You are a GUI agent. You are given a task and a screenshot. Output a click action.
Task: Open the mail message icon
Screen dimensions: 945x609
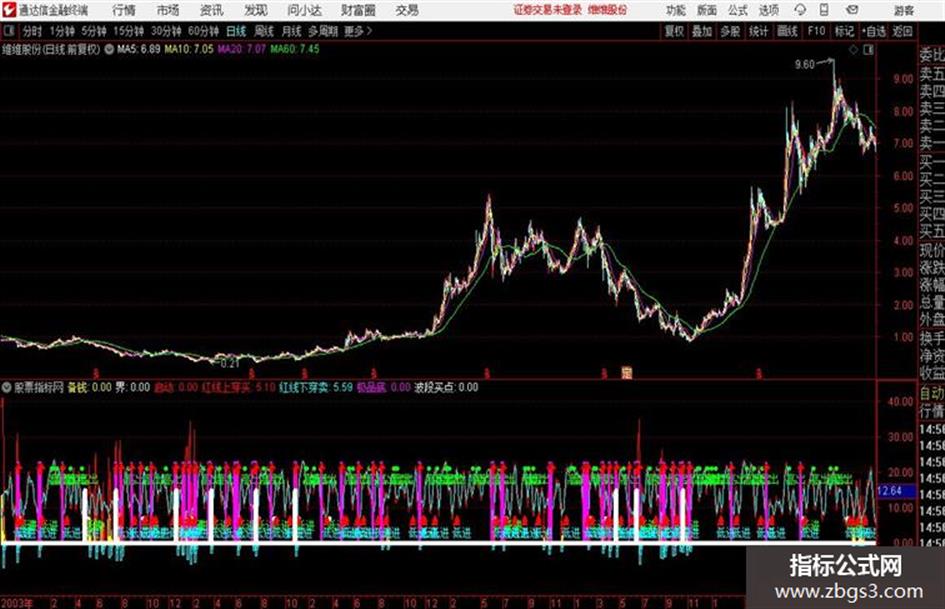852,10
